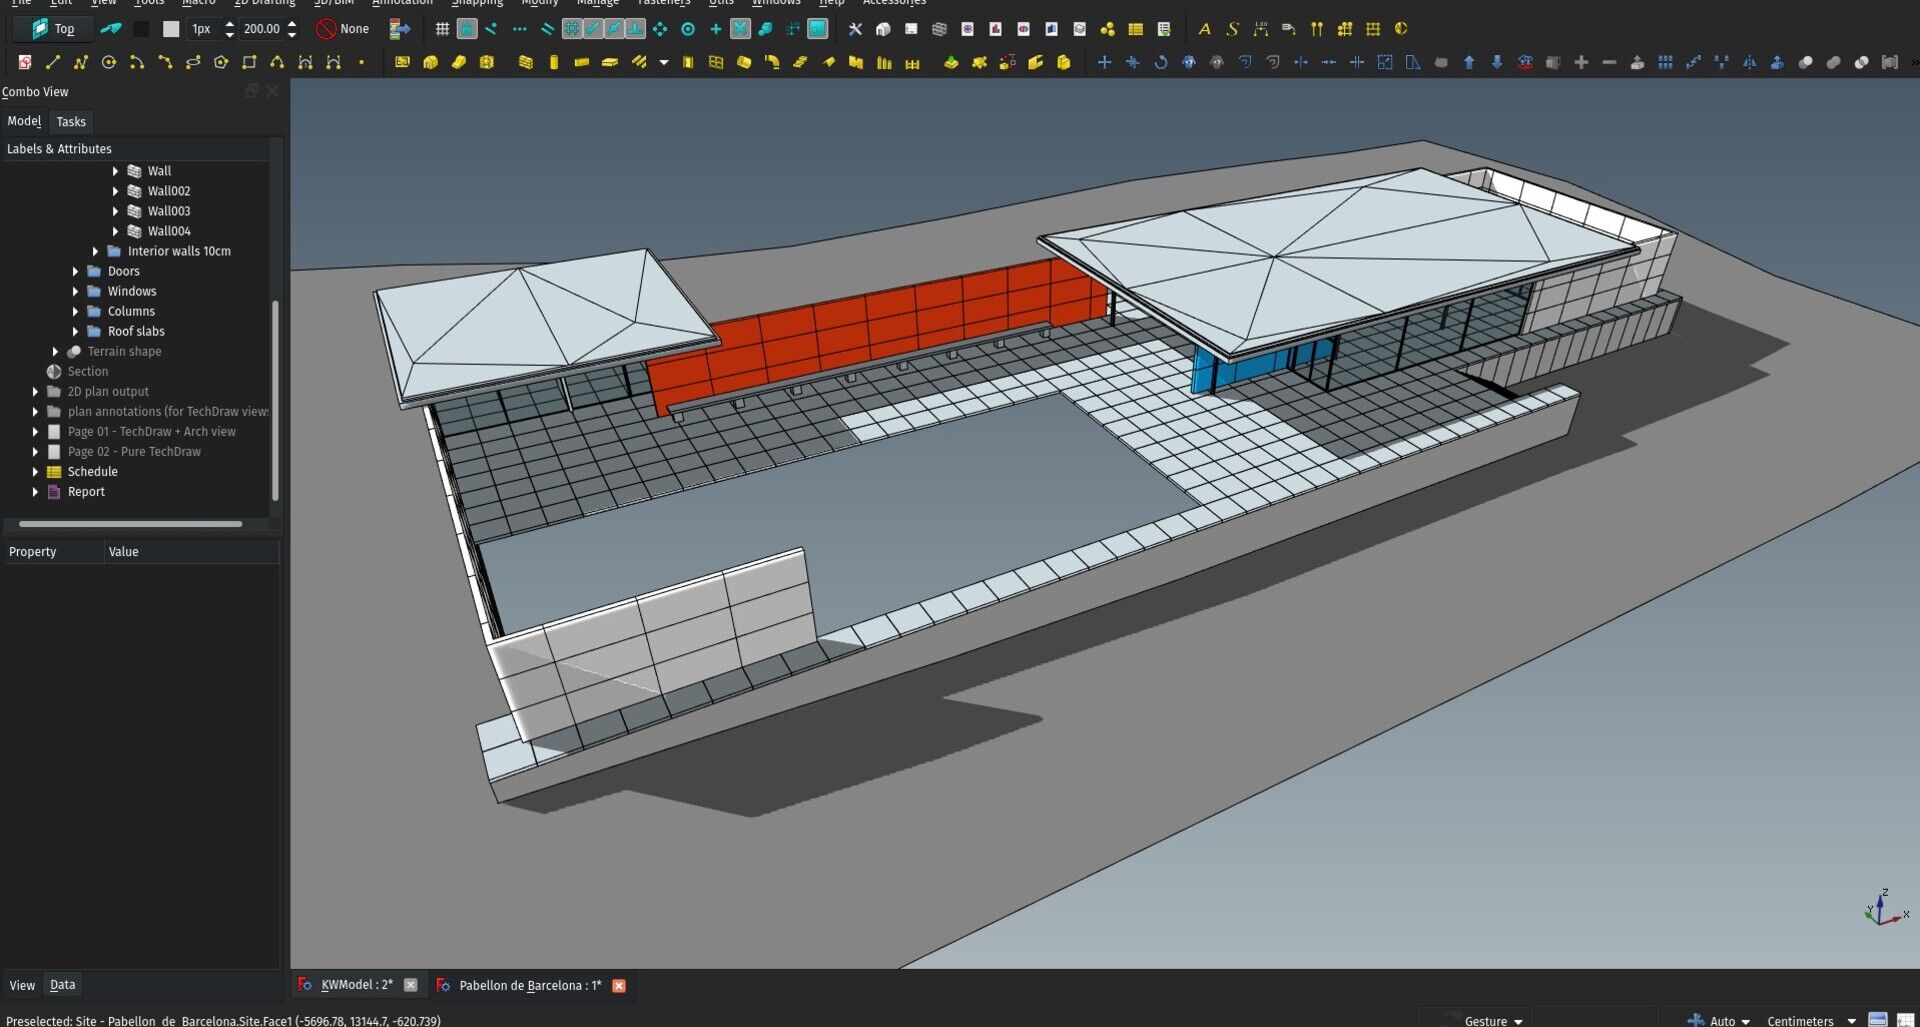Image resolution: width=1920 pixels, height=1027 pixels.
Task: Select the Rectangle drawing tool
Action: tap(249, 62)
